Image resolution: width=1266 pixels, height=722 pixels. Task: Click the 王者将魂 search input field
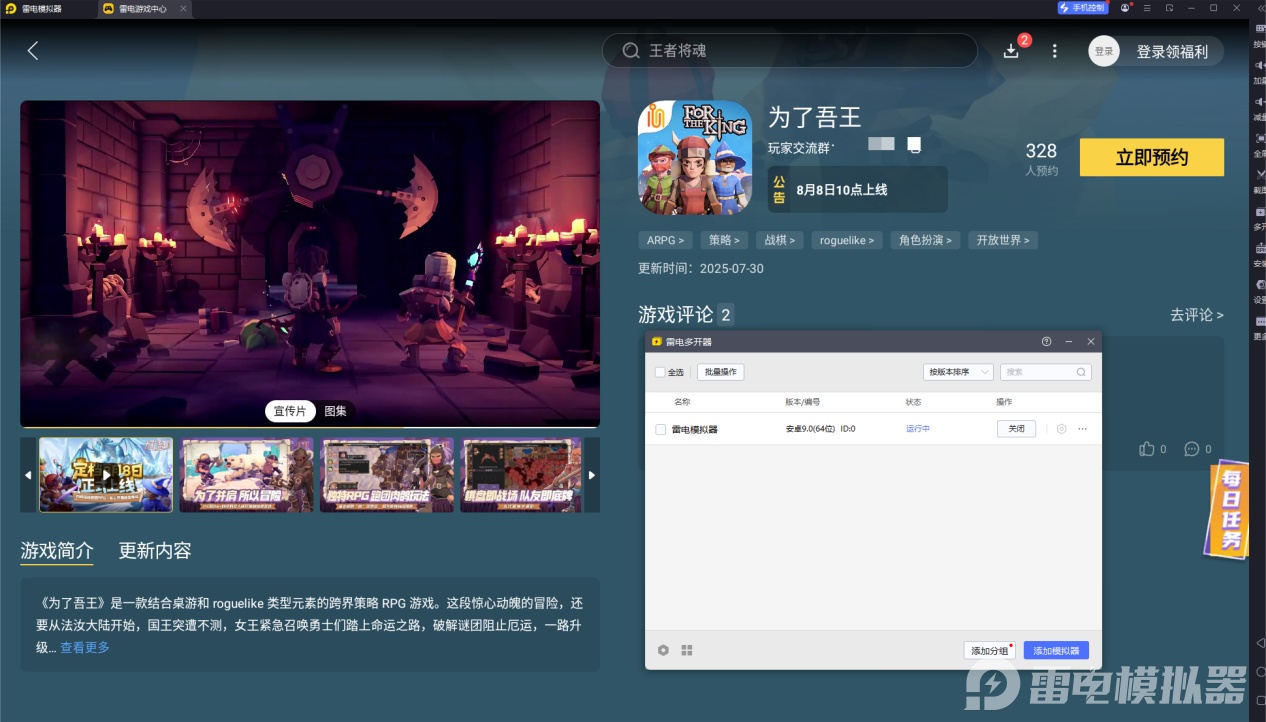click(790, 50)
